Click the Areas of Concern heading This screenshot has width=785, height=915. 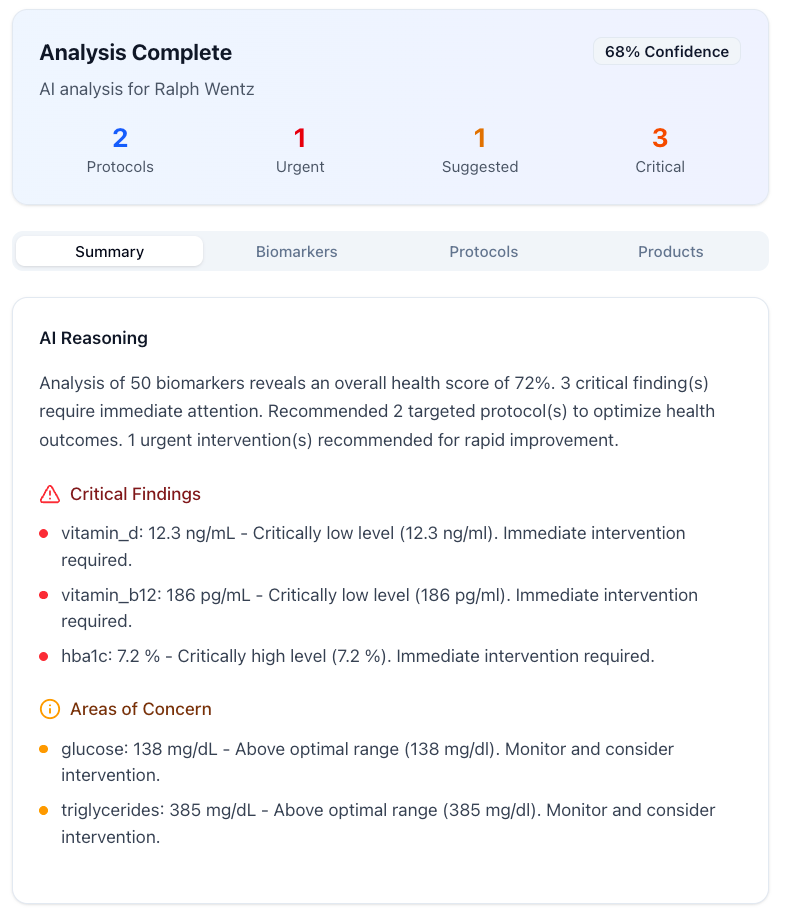point(141,709)
